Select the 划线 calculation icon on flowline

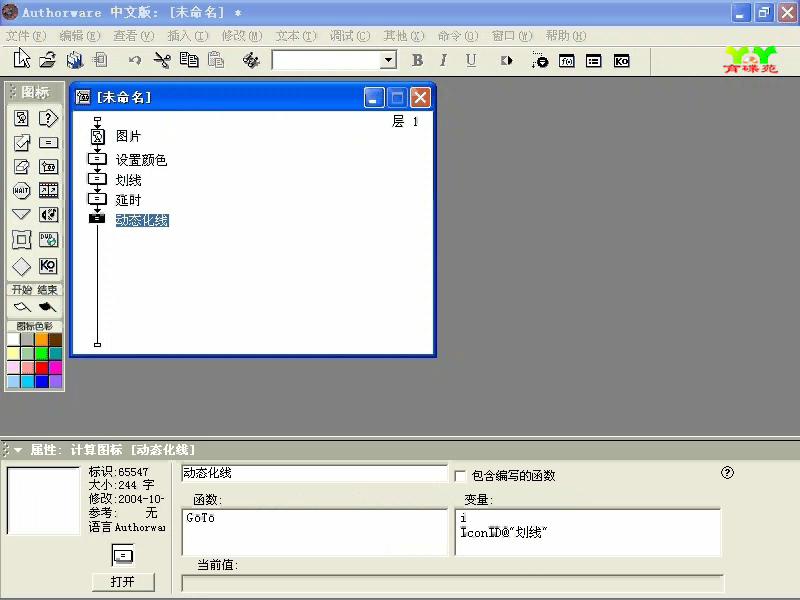[x=97, y=179]
